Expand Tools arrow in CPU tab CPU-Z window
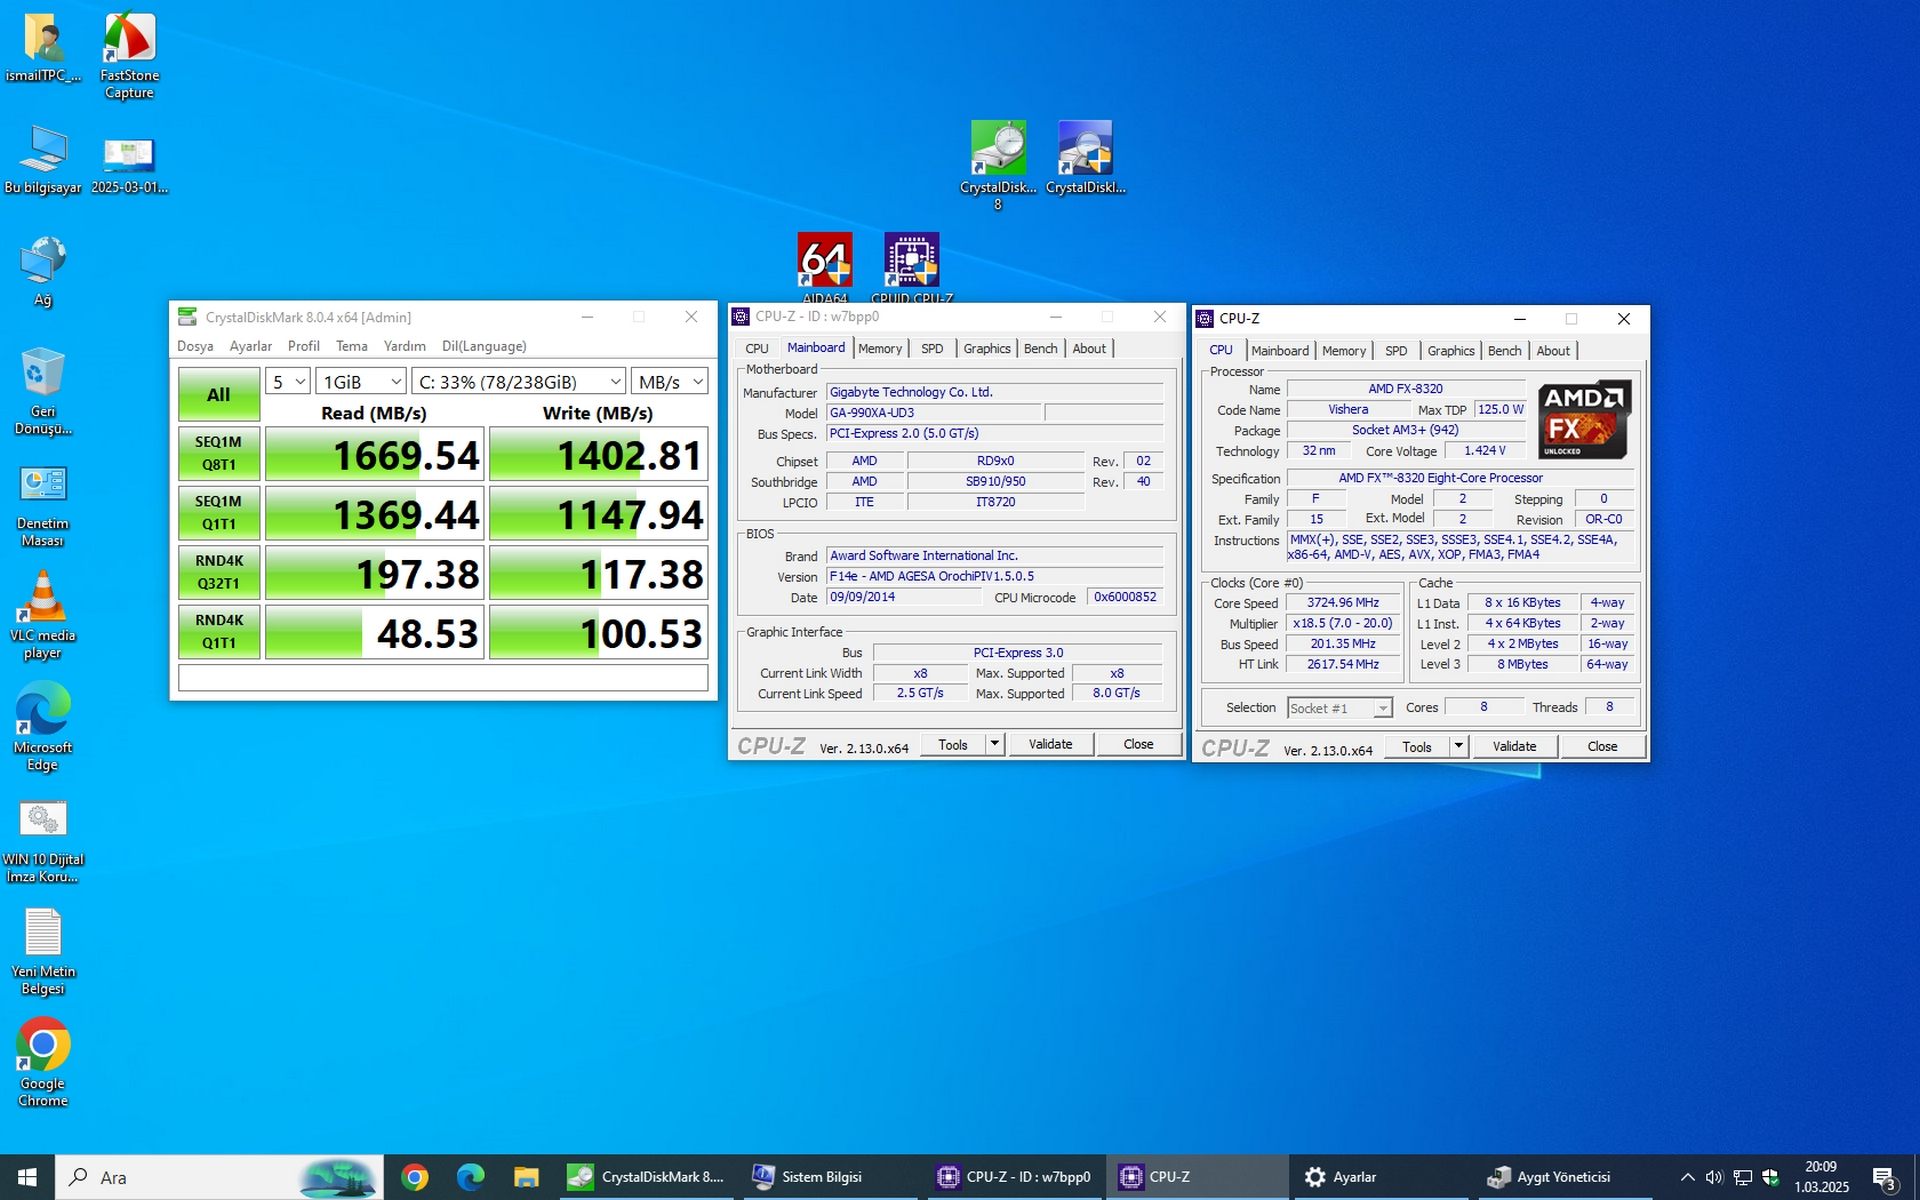The image size is (1920, 1200). pyautogui.click(x=1458, y=746)
